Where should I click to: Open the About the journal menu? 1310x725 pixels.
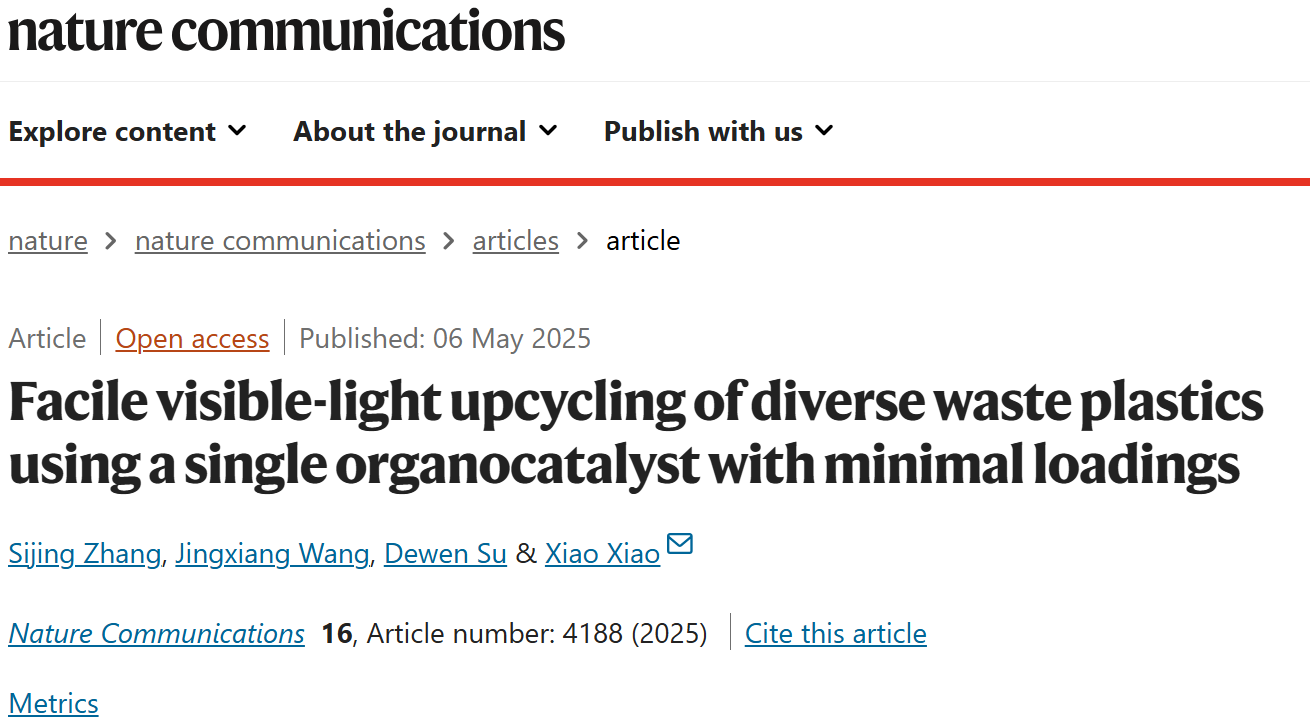[425, 132]
